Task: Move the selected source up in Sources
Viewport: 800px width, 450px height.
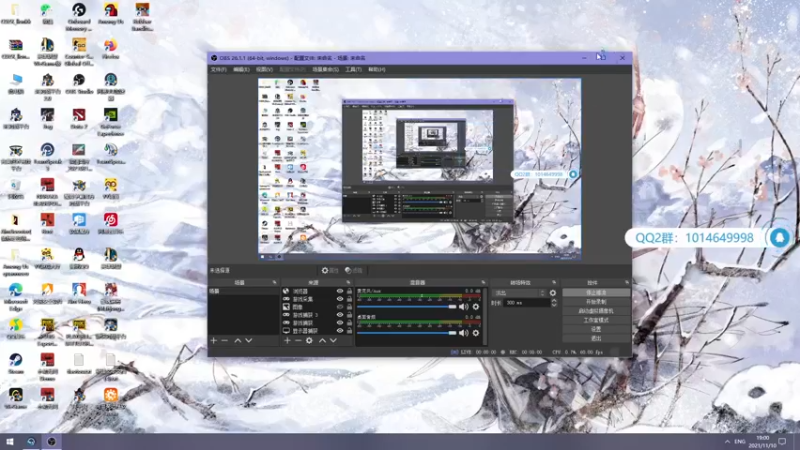Action: 322,340
